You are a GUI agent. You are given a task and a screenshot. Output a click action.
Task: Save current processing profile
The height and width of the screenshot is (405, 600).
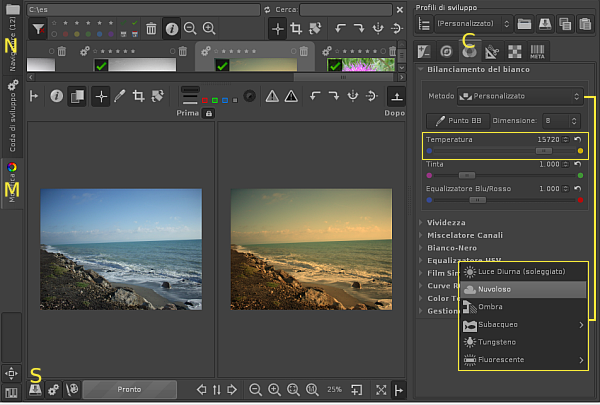pyautogui.click(x=545, y=23)
